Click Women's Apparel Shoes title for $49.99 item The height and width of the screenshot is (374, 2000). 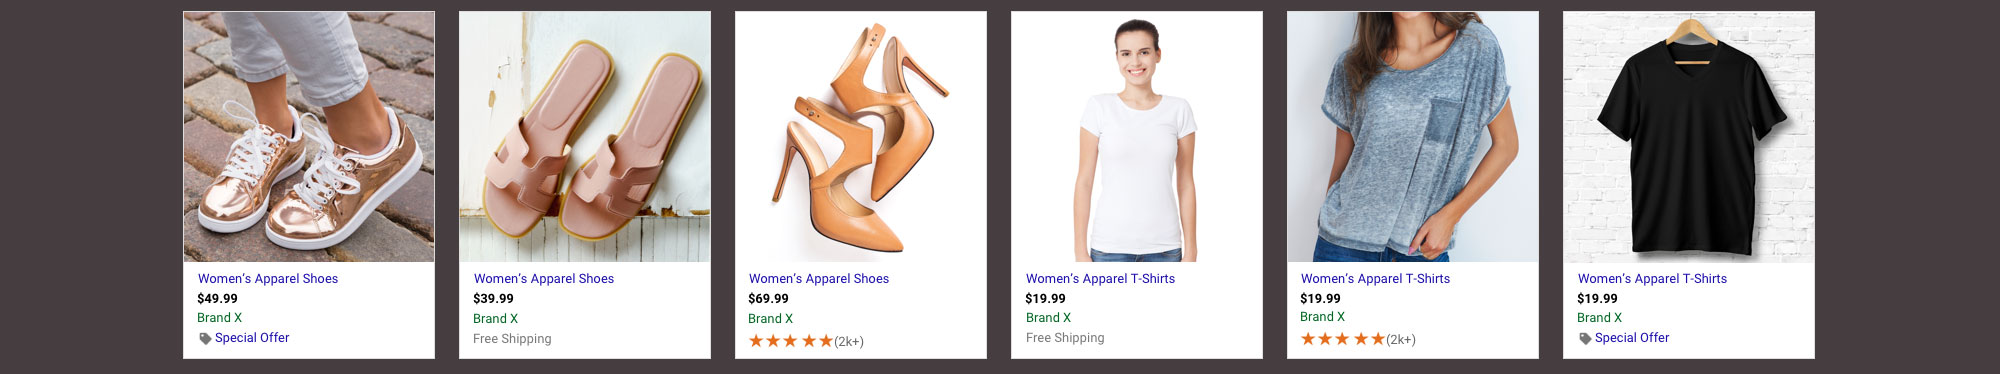[268, 279]
